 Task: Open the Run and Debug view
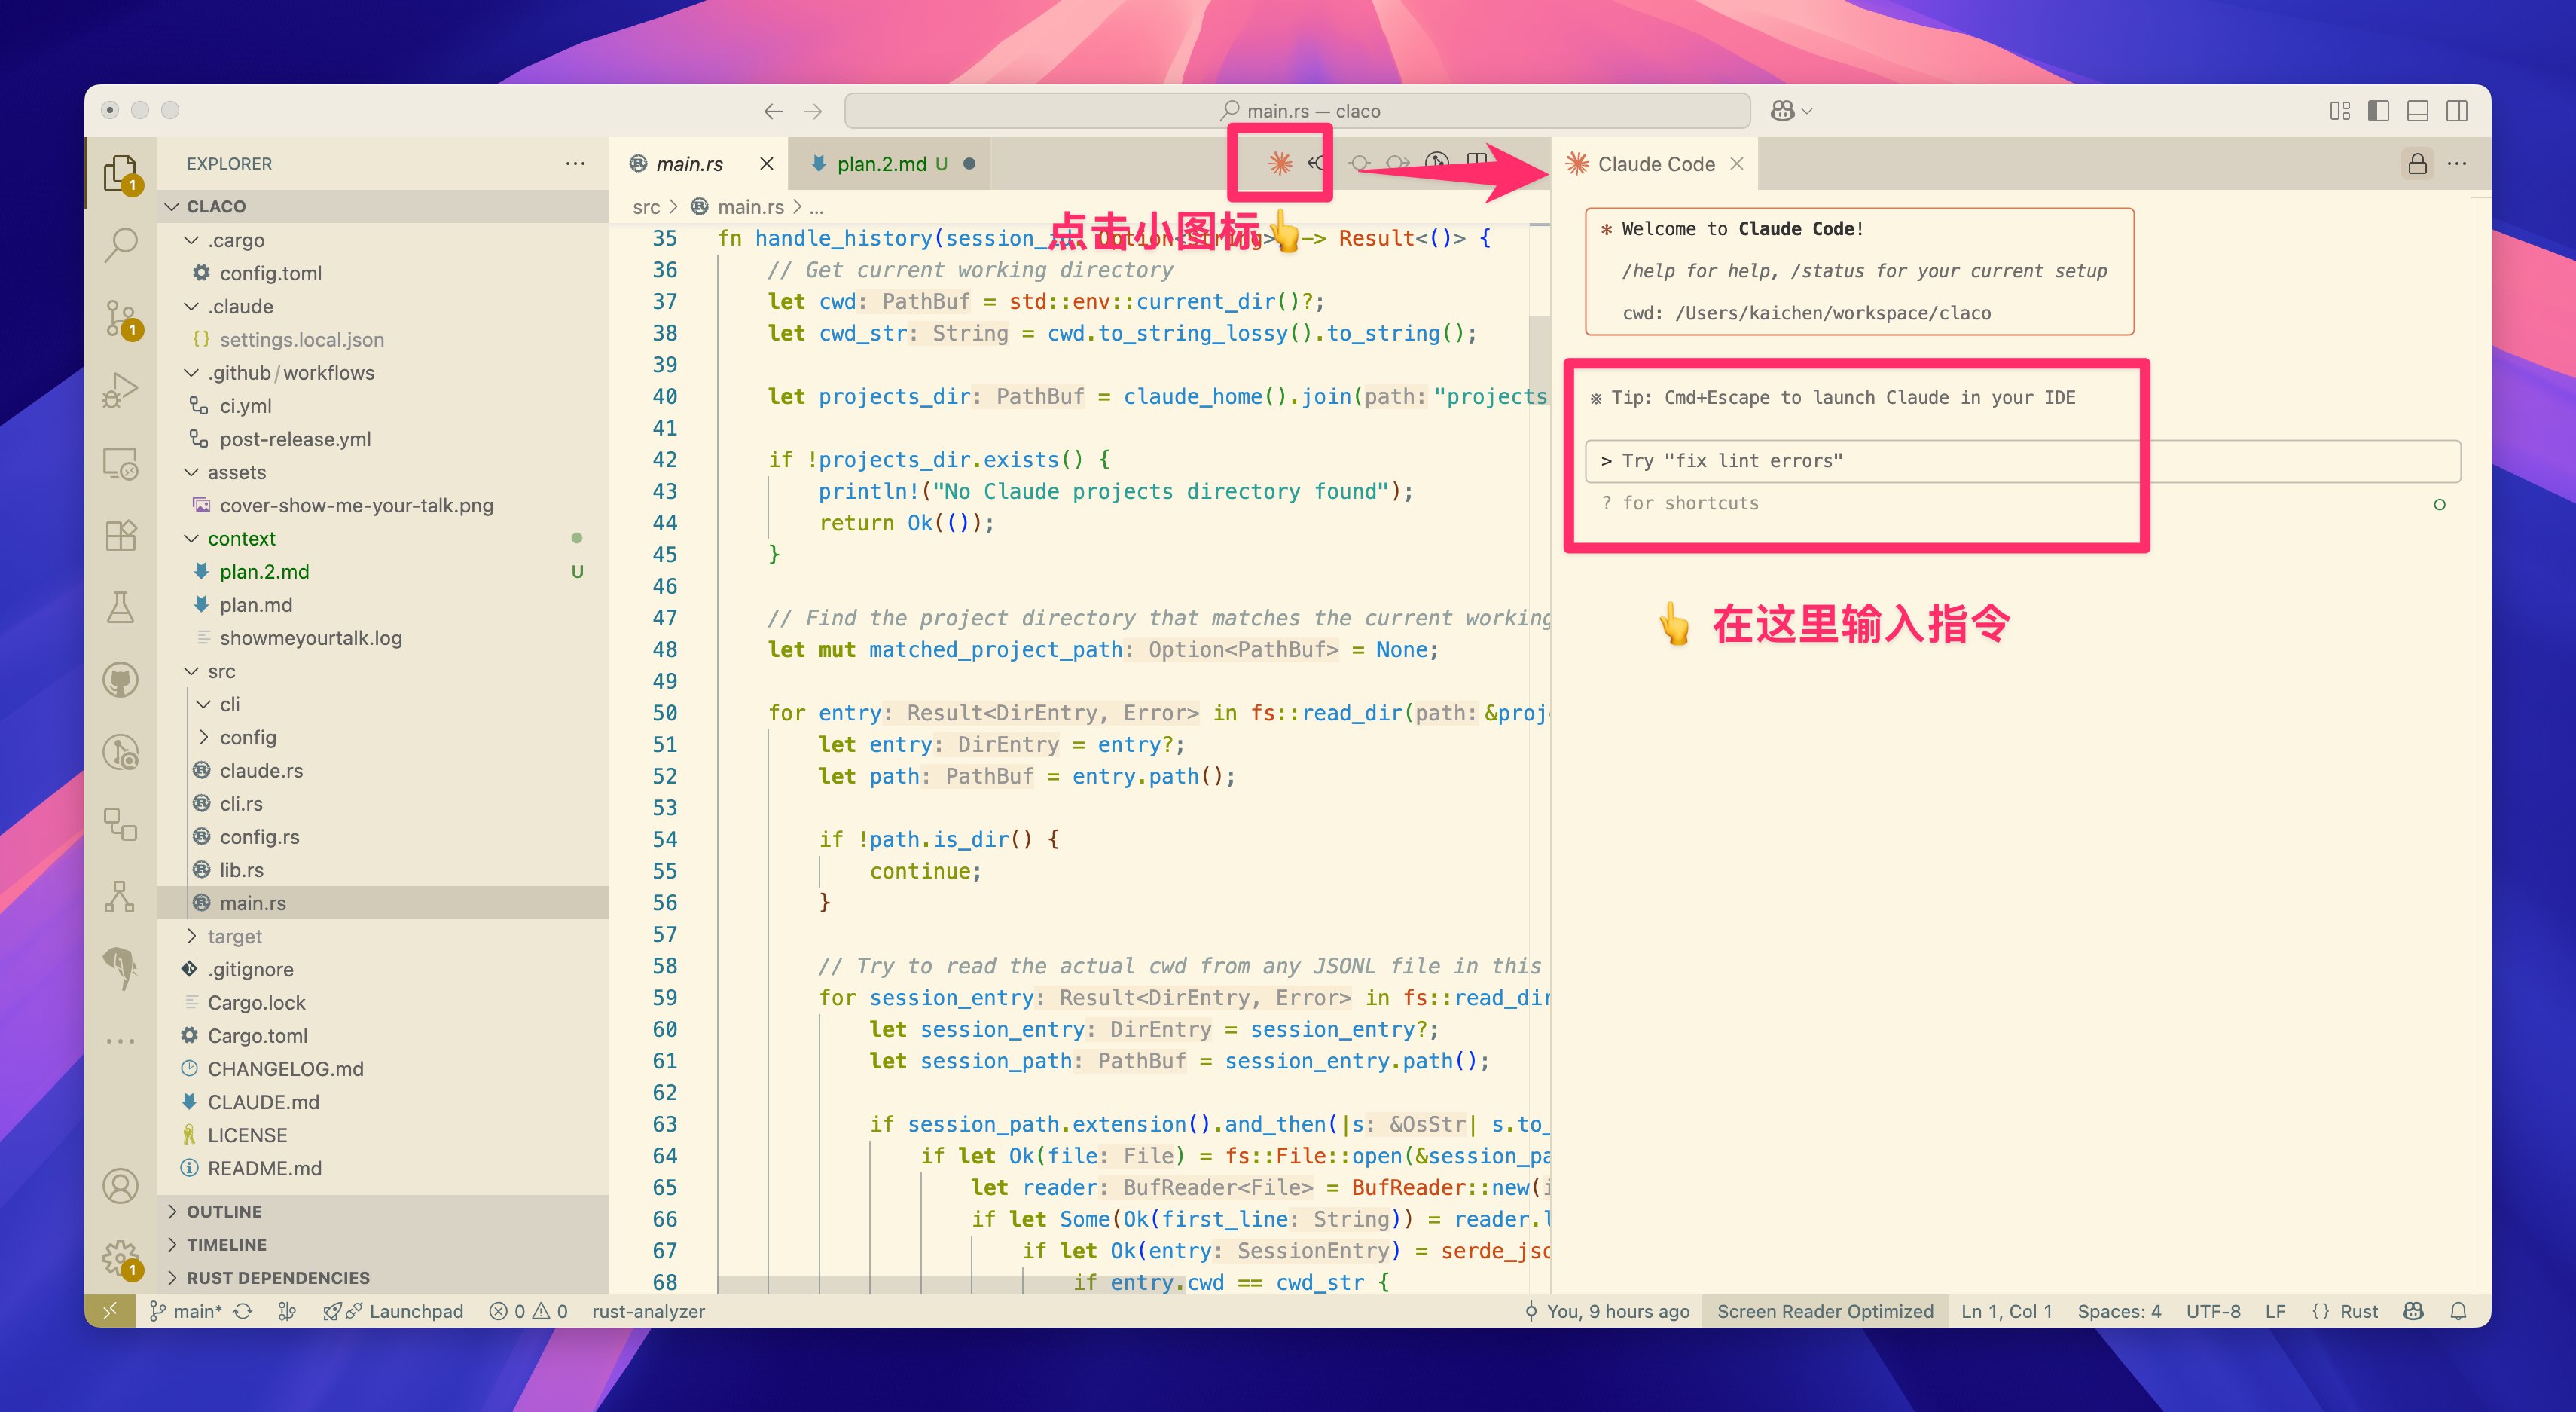pyautogui.click(x=121, y=390)
